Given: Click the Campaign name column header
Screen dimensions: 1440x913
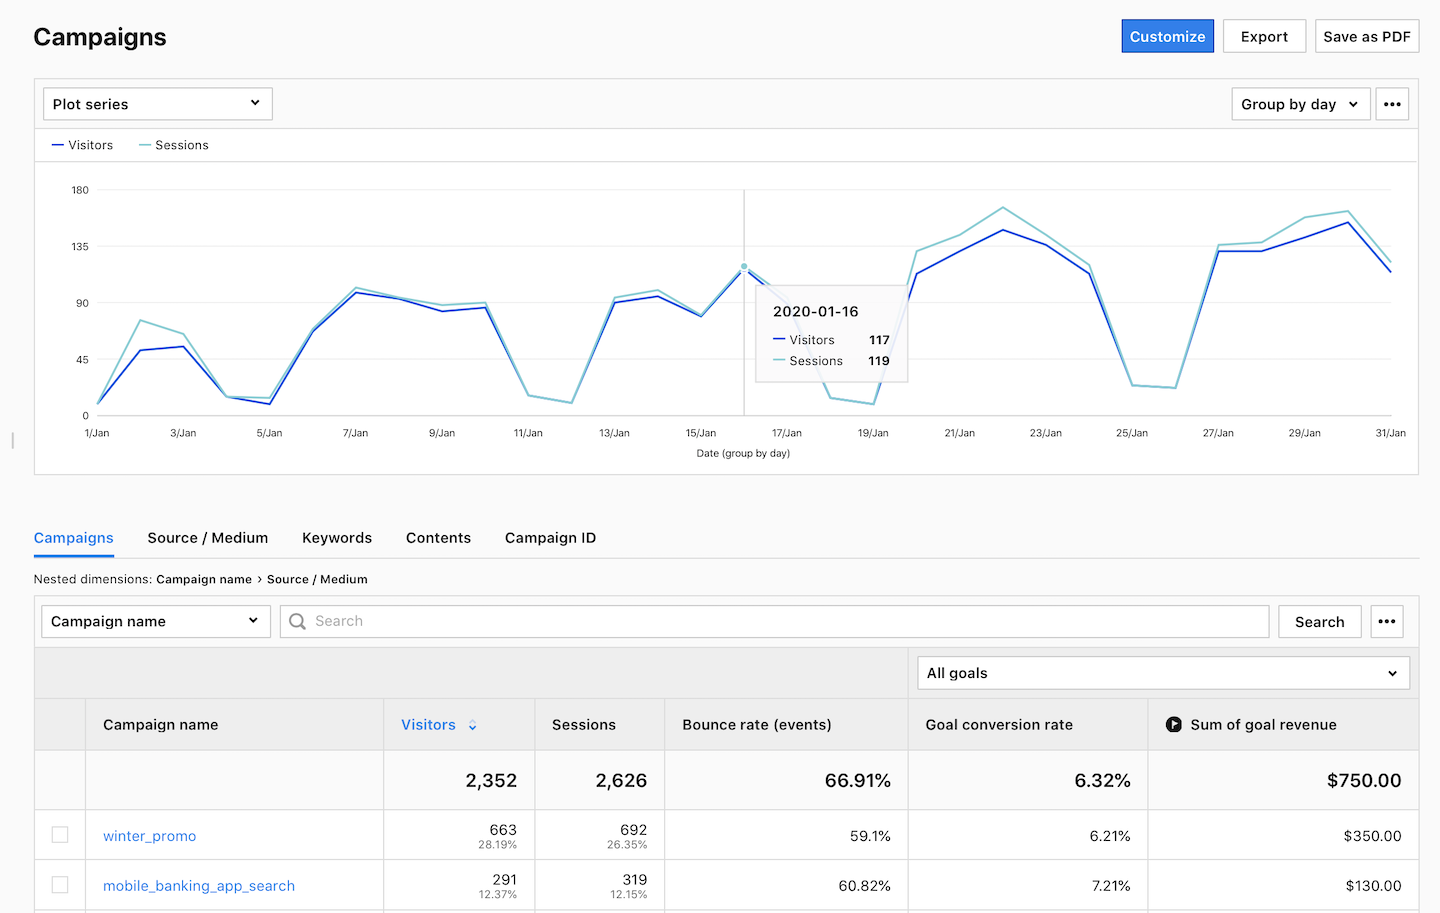Looking at the screenshot, I should pos(161,725).
